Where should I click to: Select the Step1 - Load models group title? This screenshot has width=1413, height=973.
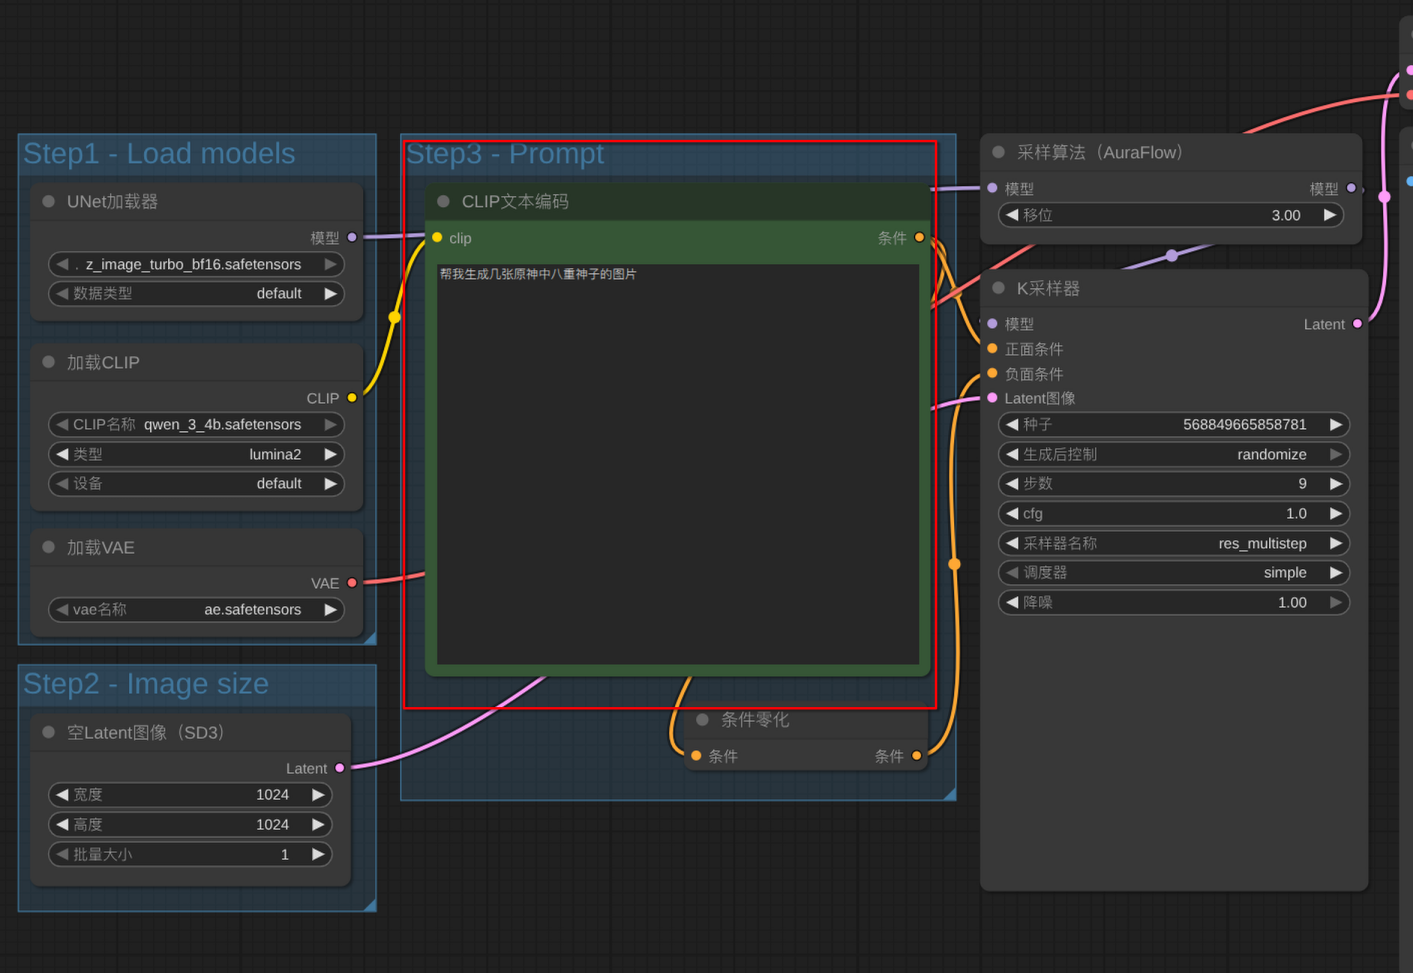coord(159,153)
